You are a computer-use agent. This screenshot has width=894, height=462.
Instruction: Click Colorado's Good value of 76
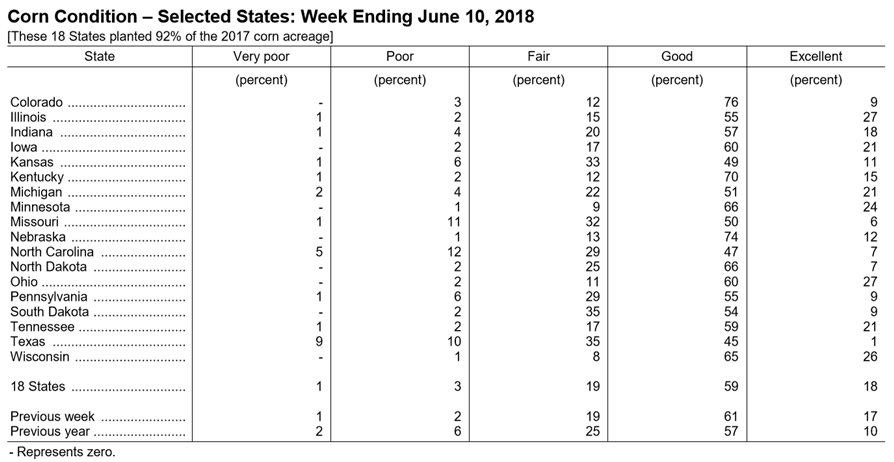tap(730, 103)
